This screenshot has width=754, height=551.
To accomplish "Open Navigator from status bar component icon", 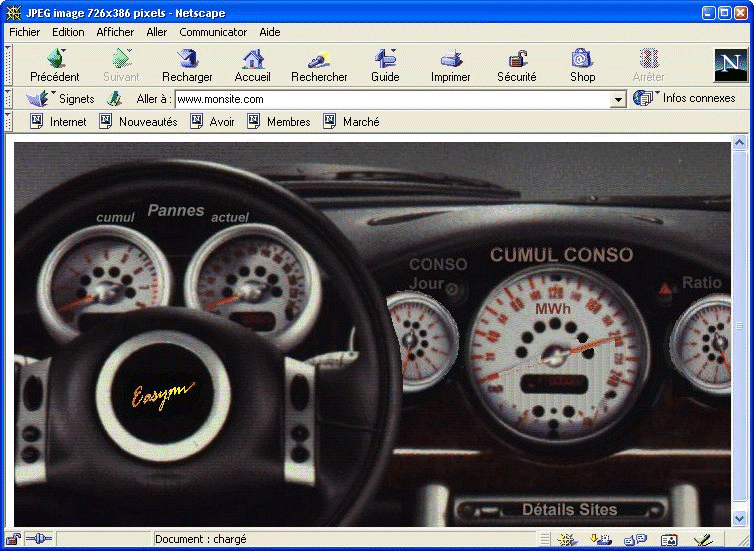I will [x=566, y=540].
